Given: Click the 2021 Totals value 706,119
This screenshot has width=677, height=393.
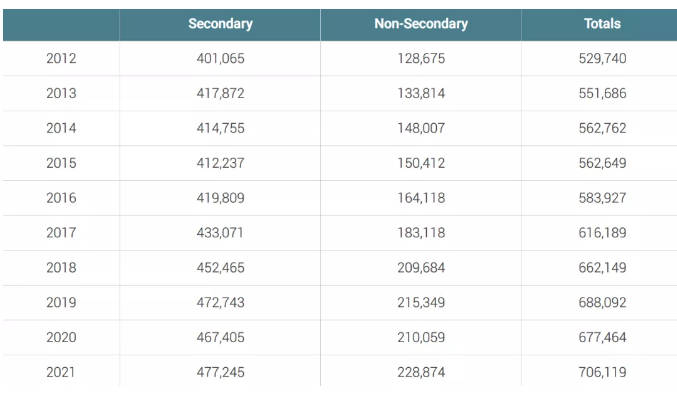Looking at the screenshot, I should point(602,372).
